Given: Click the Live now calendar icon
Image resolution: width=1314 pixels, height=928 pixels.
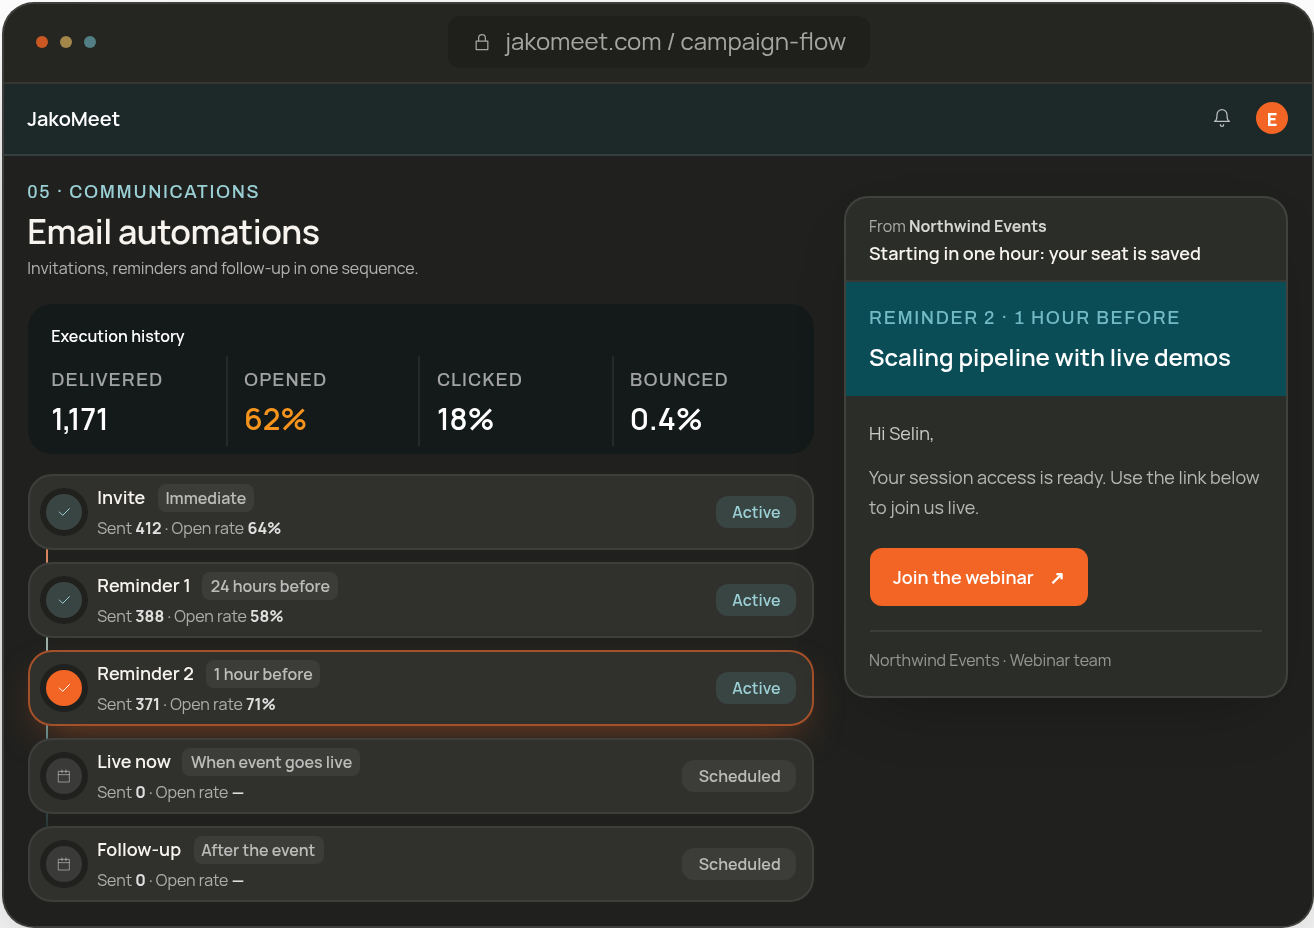Looking at the screenshot, I should pos(64,776).
